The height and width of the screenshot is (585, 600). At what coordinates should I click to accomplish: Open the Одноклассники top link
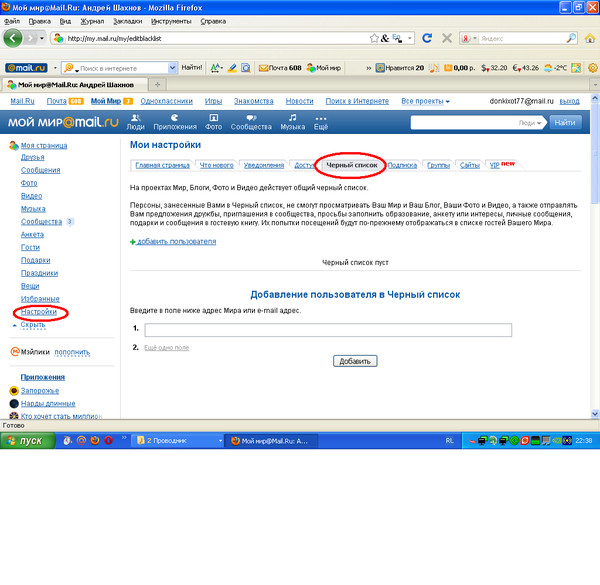(x=166, y=101)
